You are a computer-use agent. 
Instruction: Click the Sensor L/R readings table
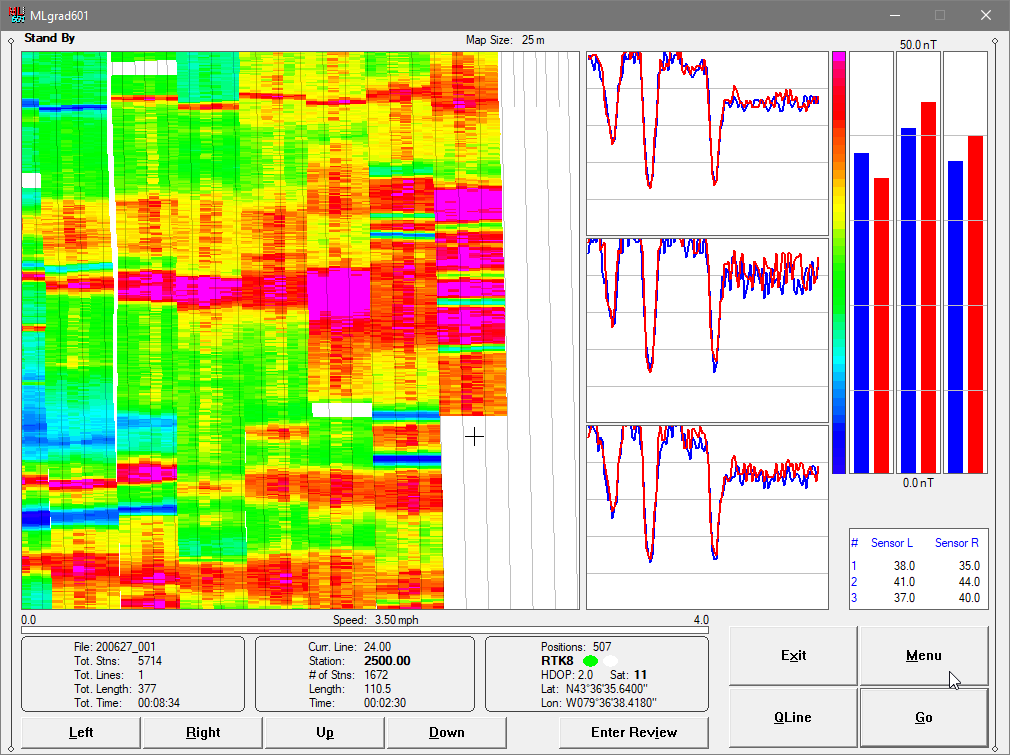[919, 569]
